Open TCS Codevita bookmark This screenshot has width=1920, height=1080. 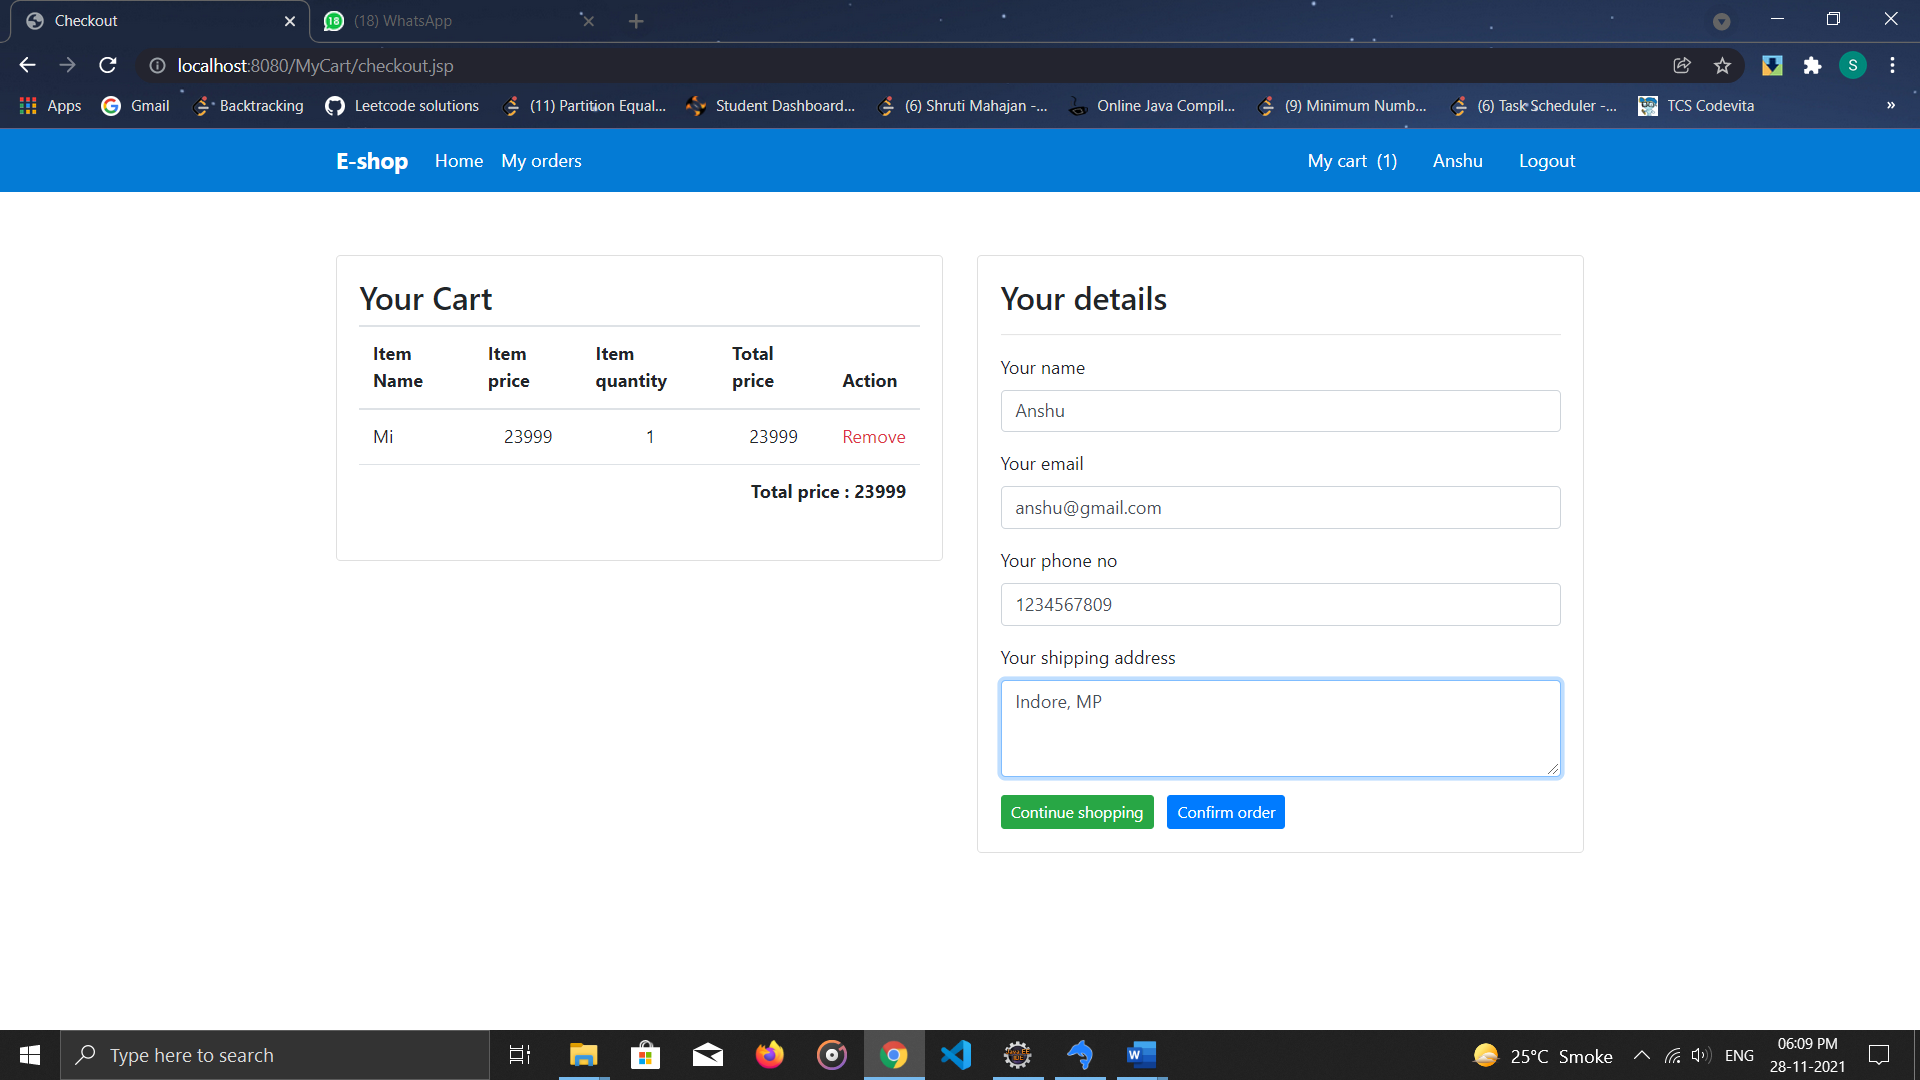(1696, 106)
